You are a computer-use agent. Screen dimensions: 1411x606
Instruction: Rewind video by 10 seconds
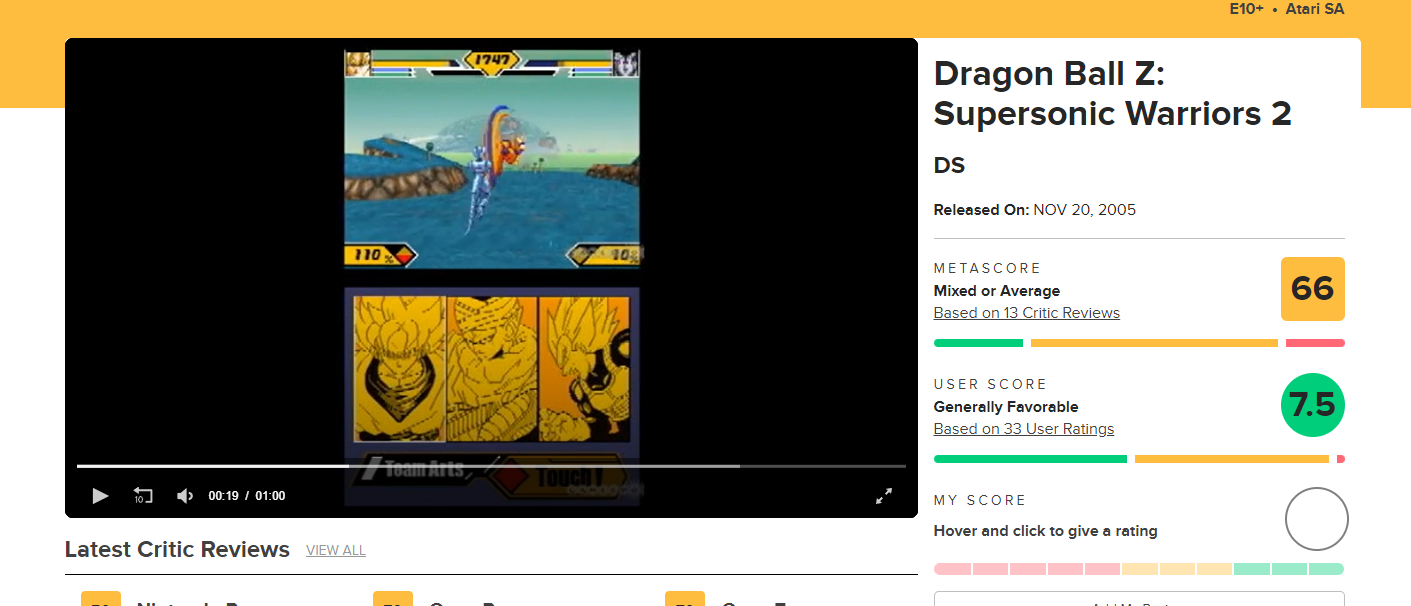[x=143, y=496]
